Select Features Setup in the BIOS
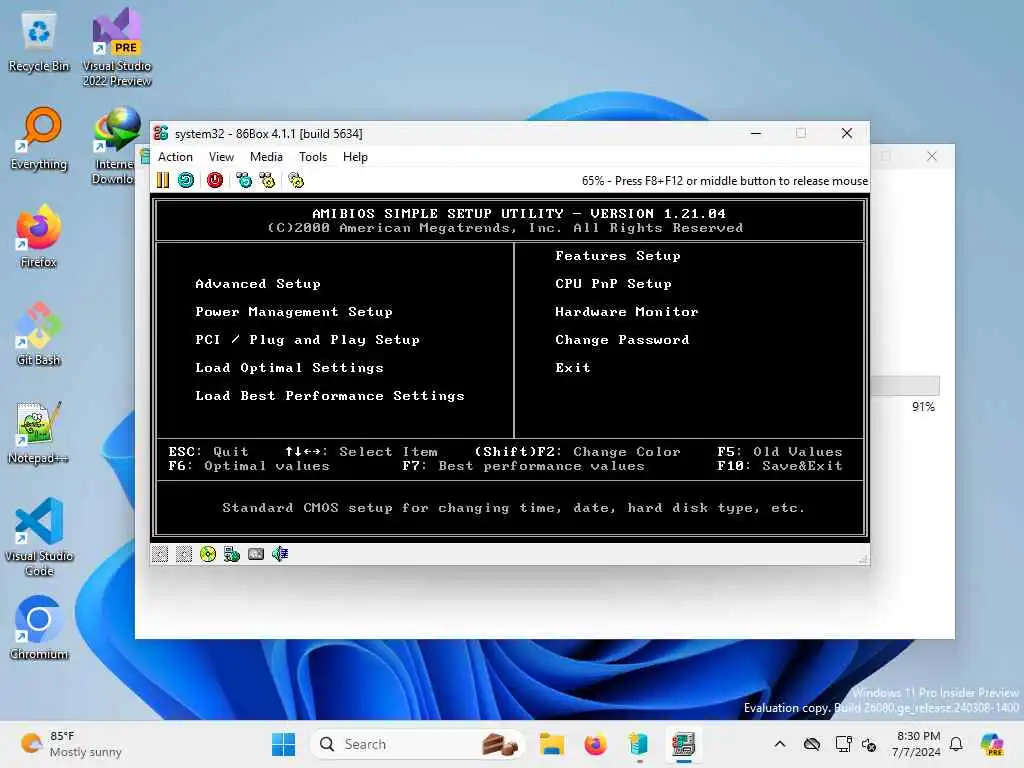1024x768 pixels. (x=618, y=256)
